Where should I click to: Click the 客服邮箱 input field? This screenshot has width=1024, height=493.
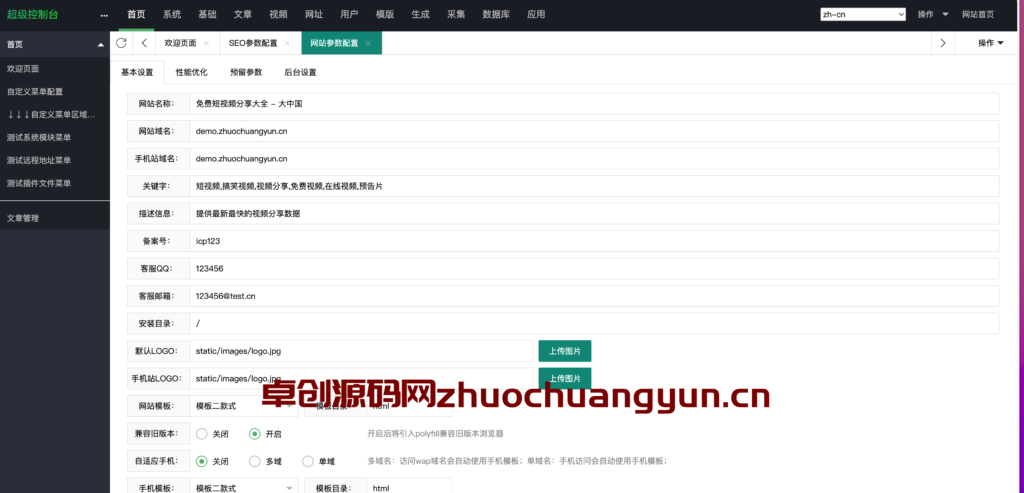coord(594,296)
